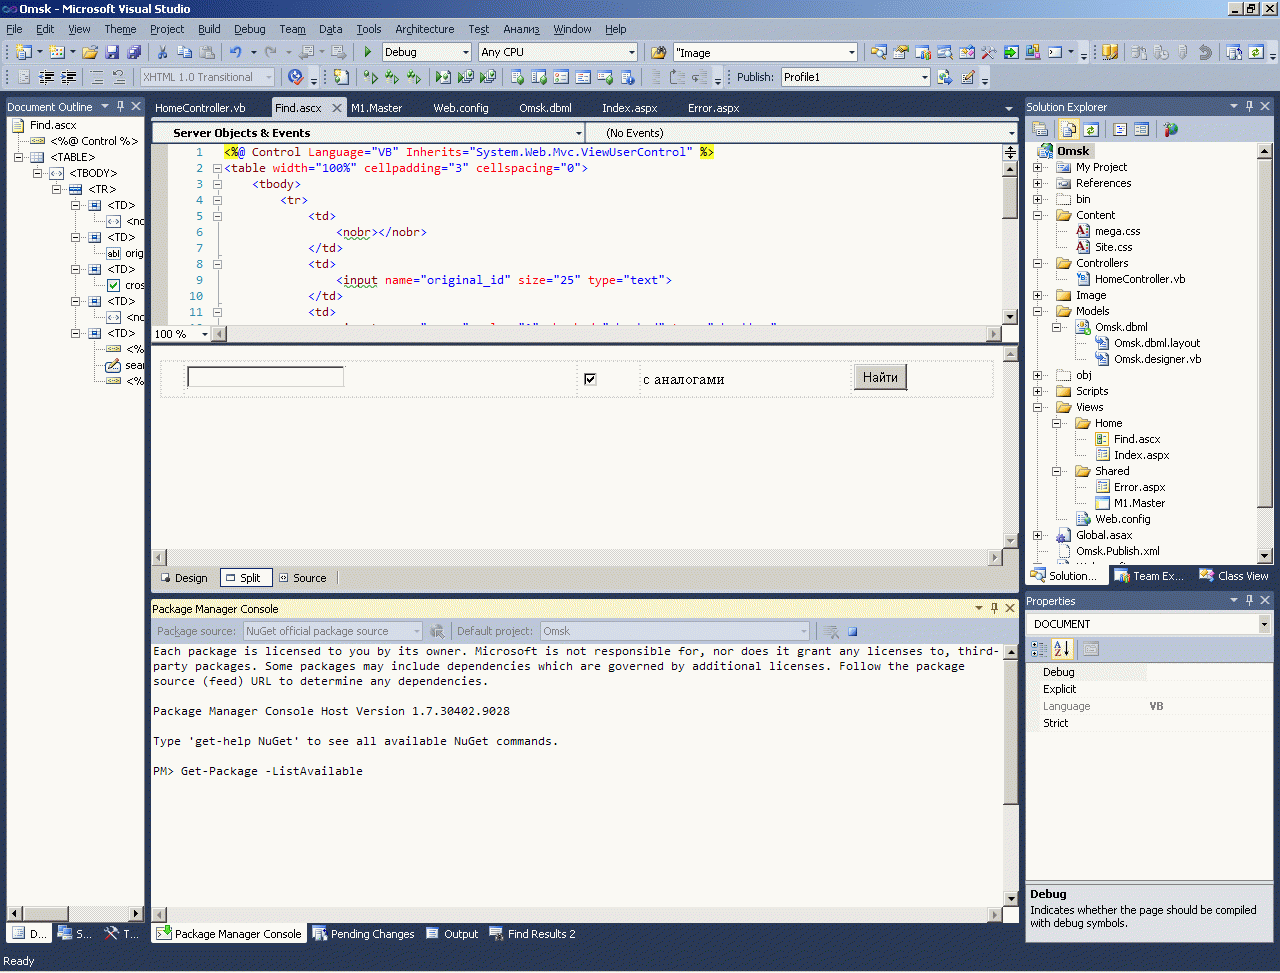1280x973 pixels.
Task: Collapse the Controllers folder in Solution Explorer
Action: pos(1038,263)
